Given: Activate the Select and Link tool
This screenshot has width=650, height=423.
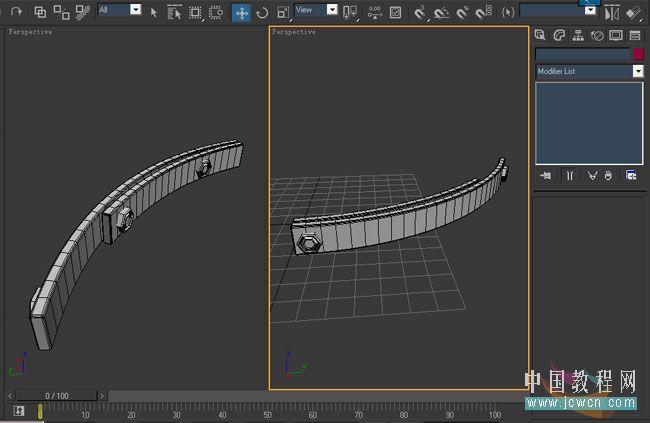Looking at the screenshot, I should pyautogui.click(x=40, y=12).
